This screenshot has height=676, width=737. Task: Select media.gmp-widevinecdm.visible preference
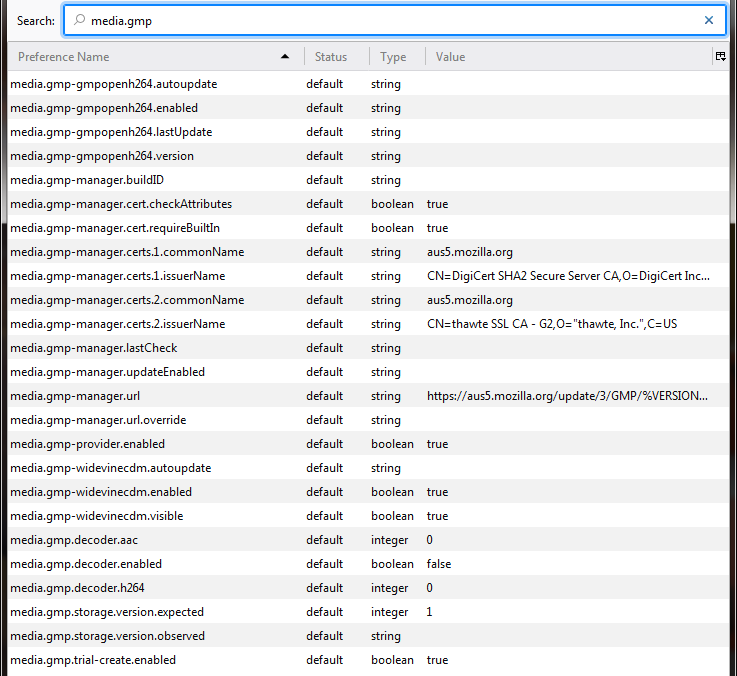pos(97,515)
